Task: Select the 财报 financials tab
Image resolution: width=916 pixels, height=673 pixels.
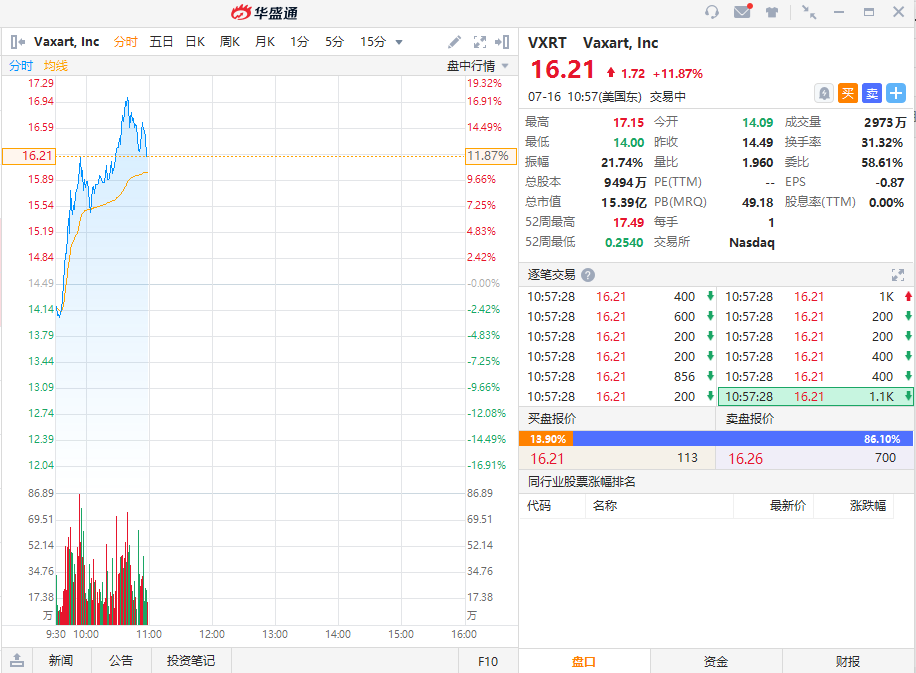Action: point(848,661)
